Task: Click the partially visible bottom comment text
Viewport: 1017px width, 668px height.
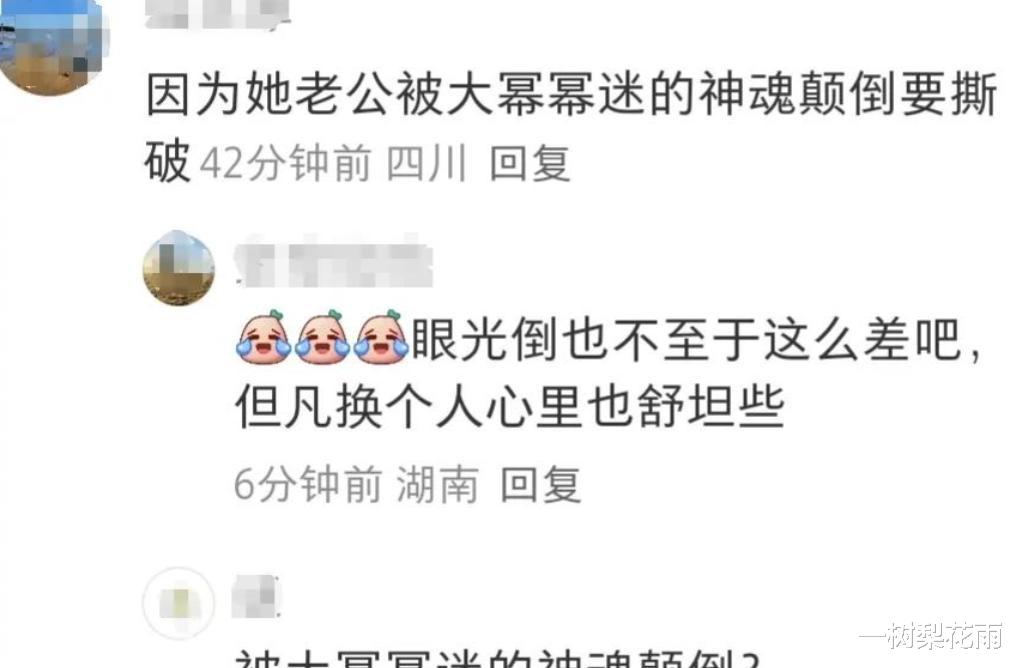Action: click(x=497, y=658)
